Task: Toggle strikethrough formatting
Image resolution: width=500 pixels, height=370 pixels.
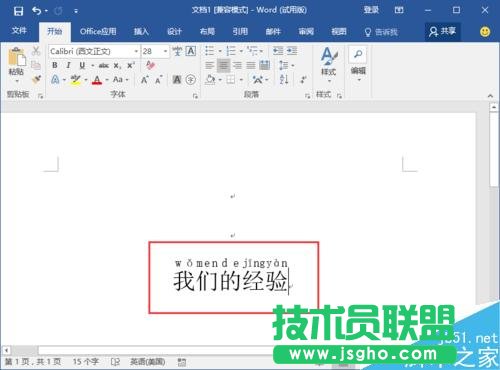Action: (104, 65)
